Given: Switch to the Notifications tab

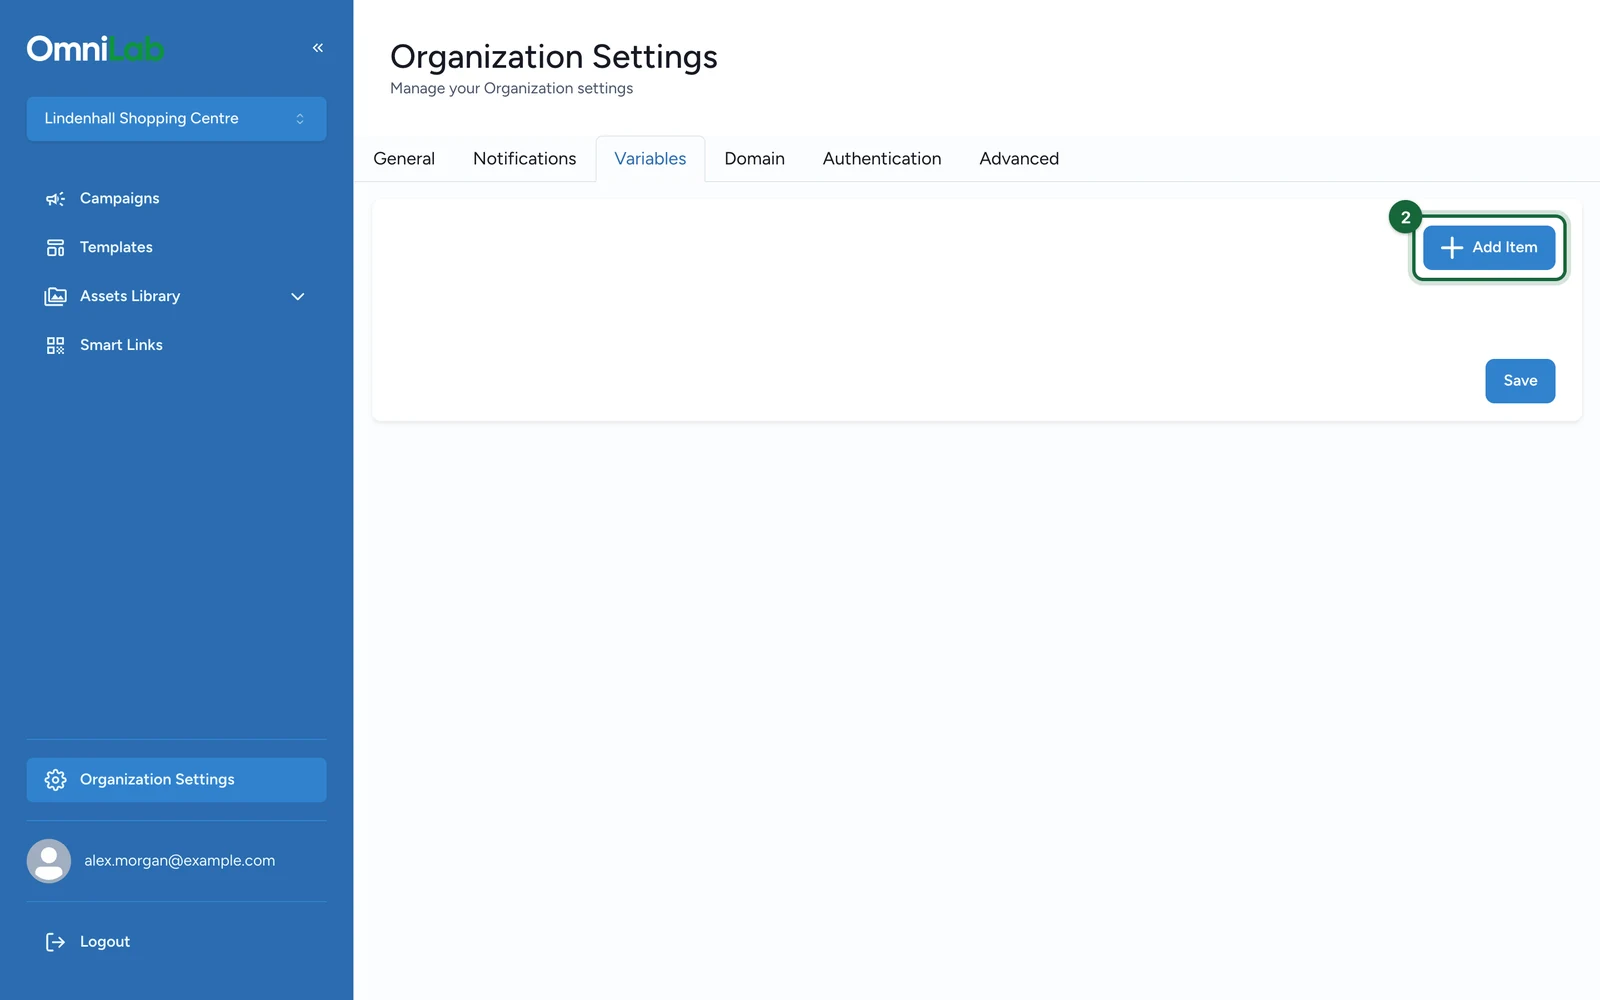Looking at the screenshot, I should pos(525,159).
